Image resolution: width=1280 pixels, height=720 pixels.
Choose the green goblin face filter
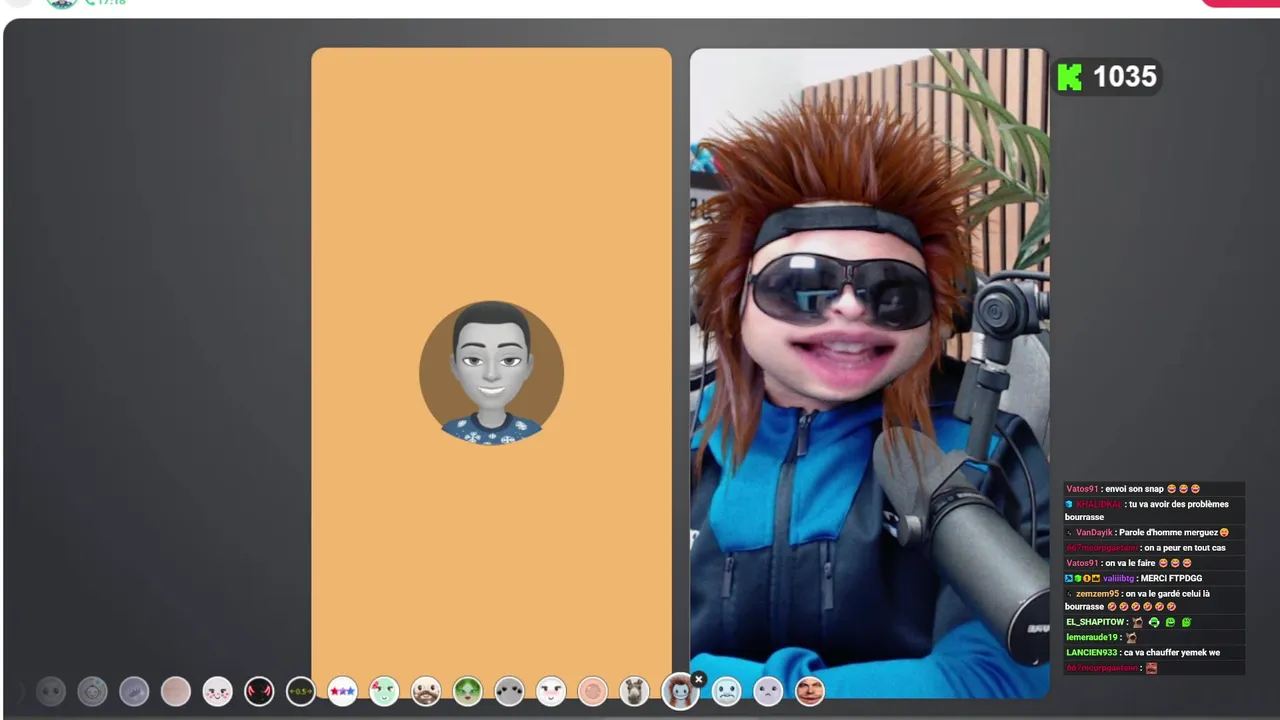coord(467,691)
